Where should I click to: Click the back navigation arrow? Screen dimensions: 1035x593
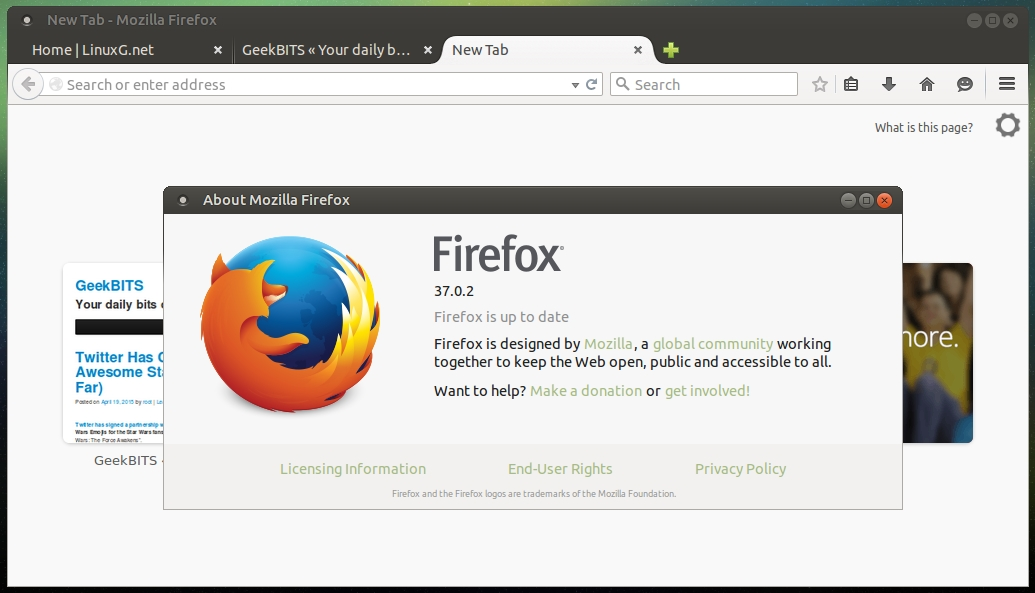click(x=28, y=84)
